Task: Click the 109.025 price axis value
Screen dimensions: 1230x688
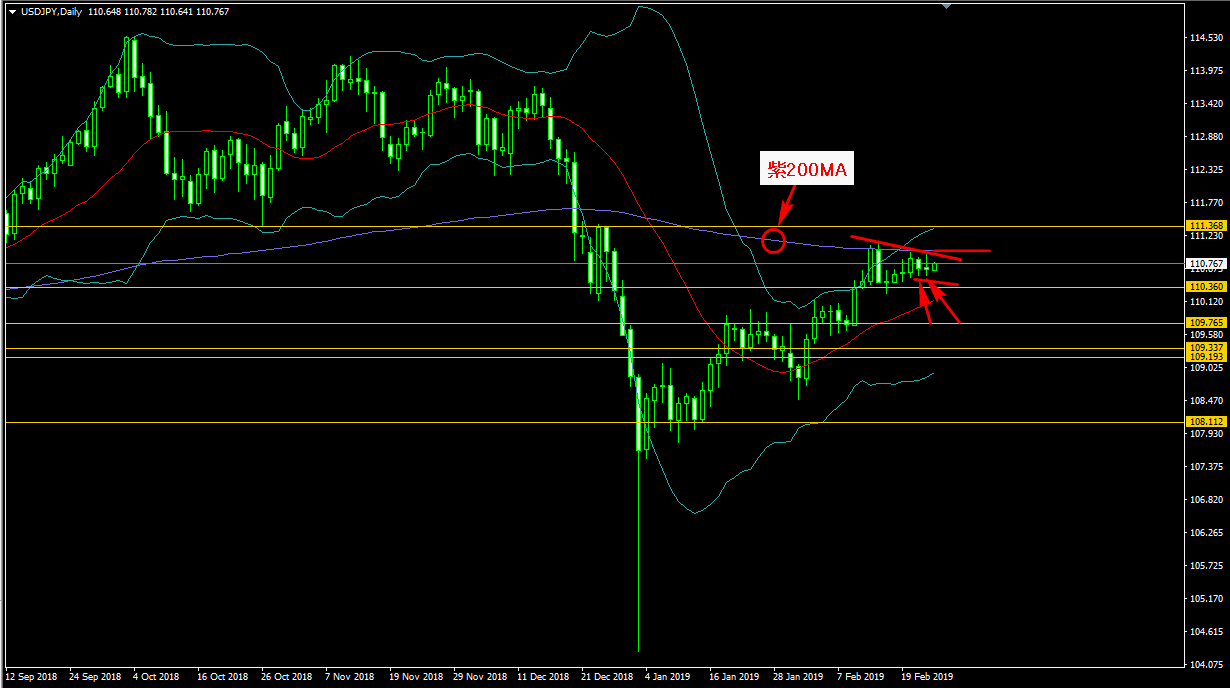Action: pyautogui.click(x=1206, y=368)
